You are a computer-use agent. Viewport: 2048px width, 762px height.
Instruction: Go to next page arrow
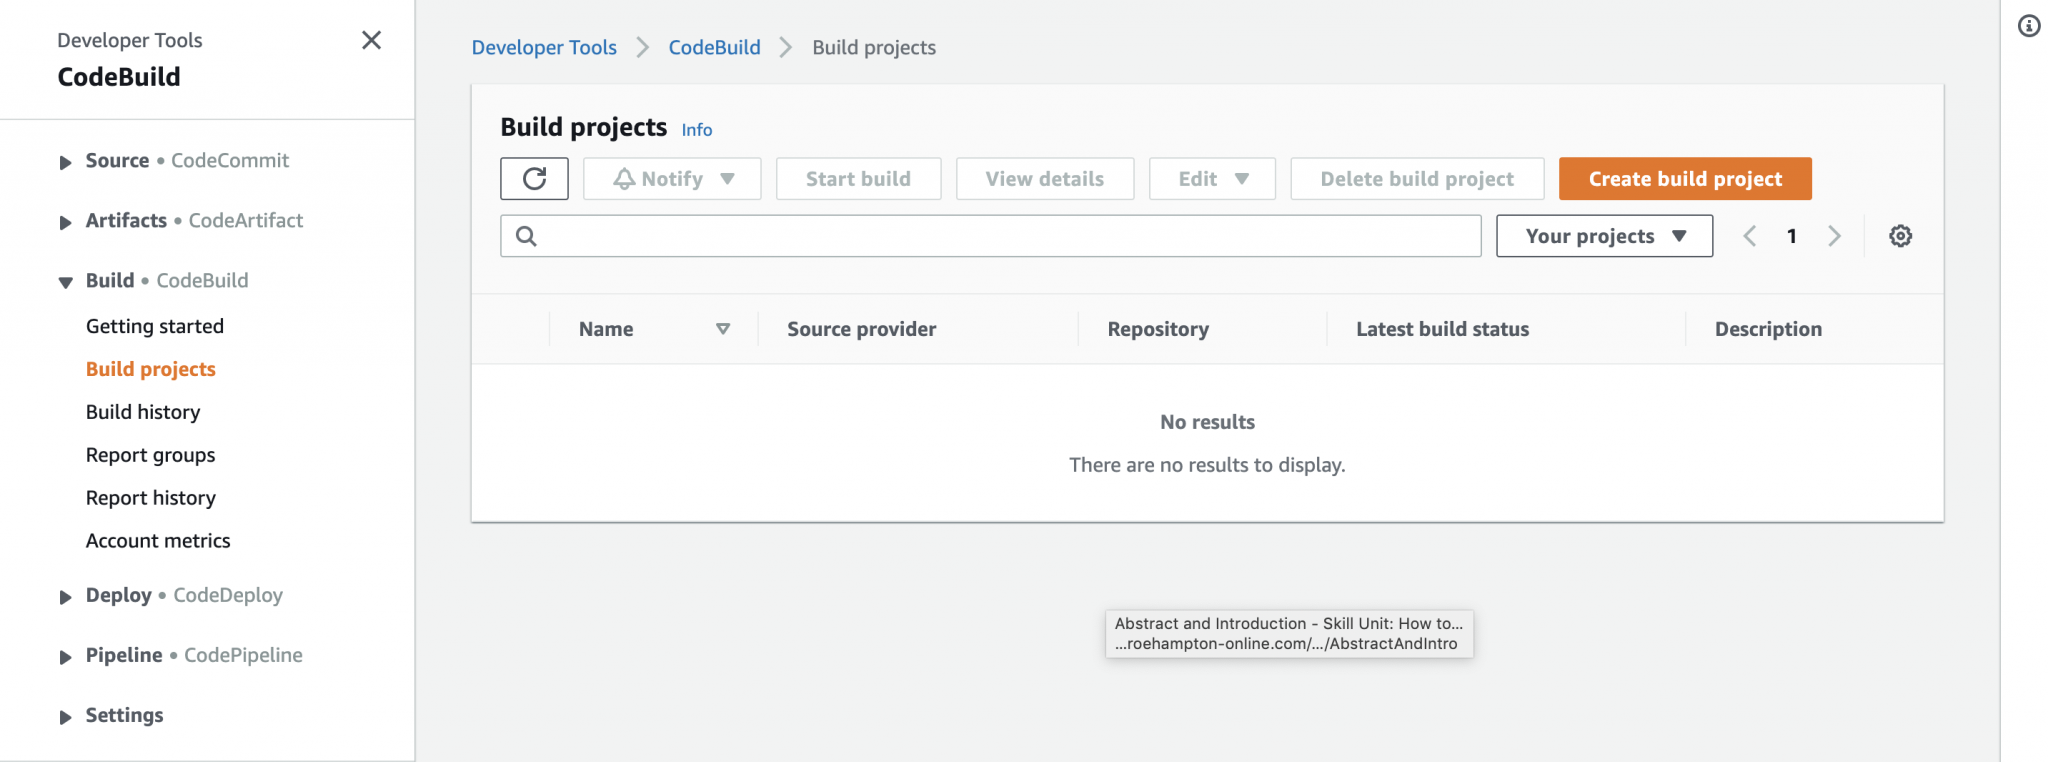pos(1834,236)
